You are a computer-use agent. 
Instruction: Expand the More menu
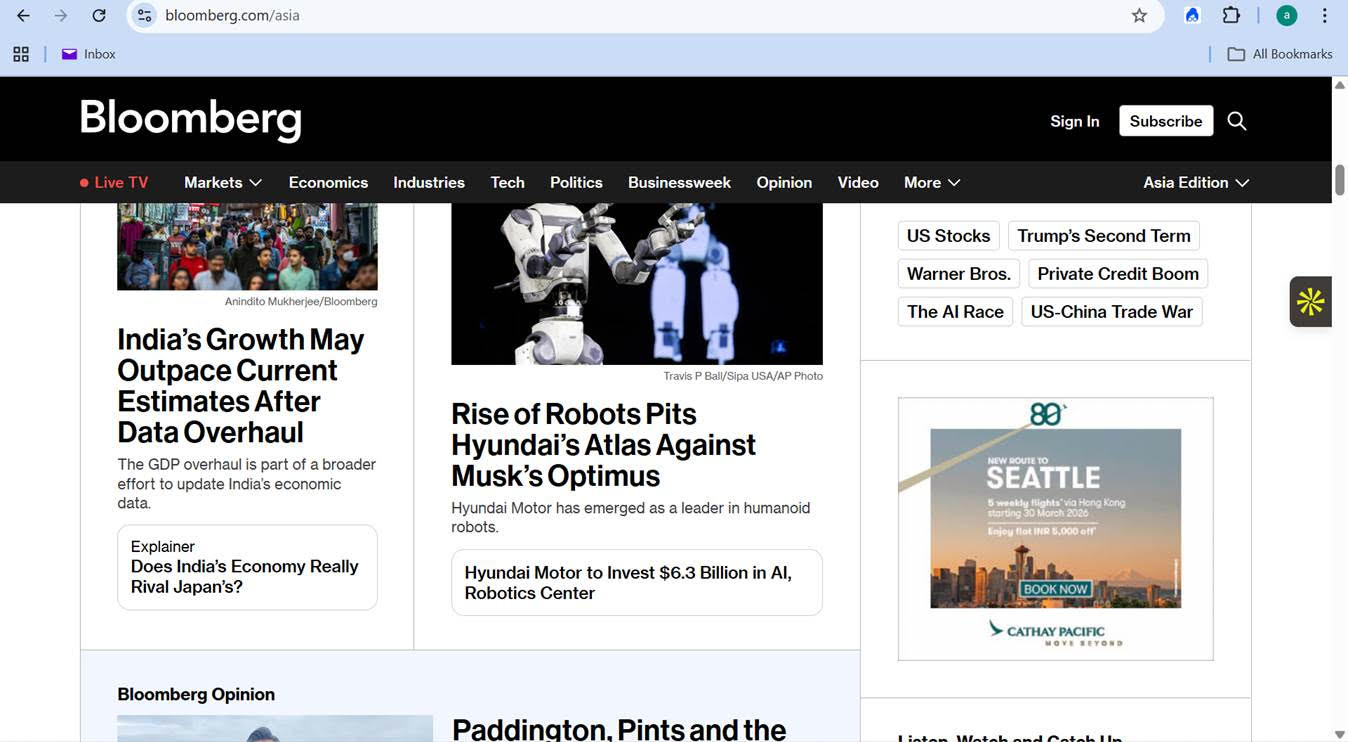pyautogui.click(x=932, y=182)
